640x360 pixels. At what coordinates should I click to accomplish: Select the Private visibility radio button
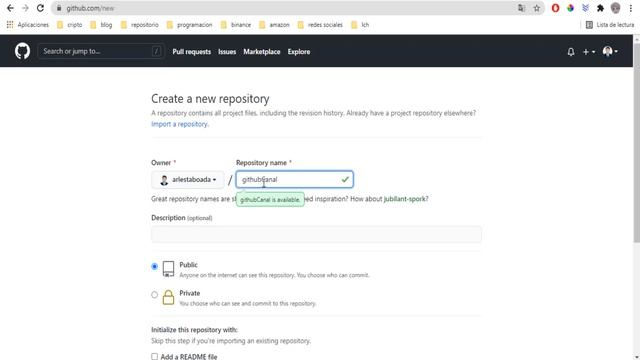(x=154, y=295)
